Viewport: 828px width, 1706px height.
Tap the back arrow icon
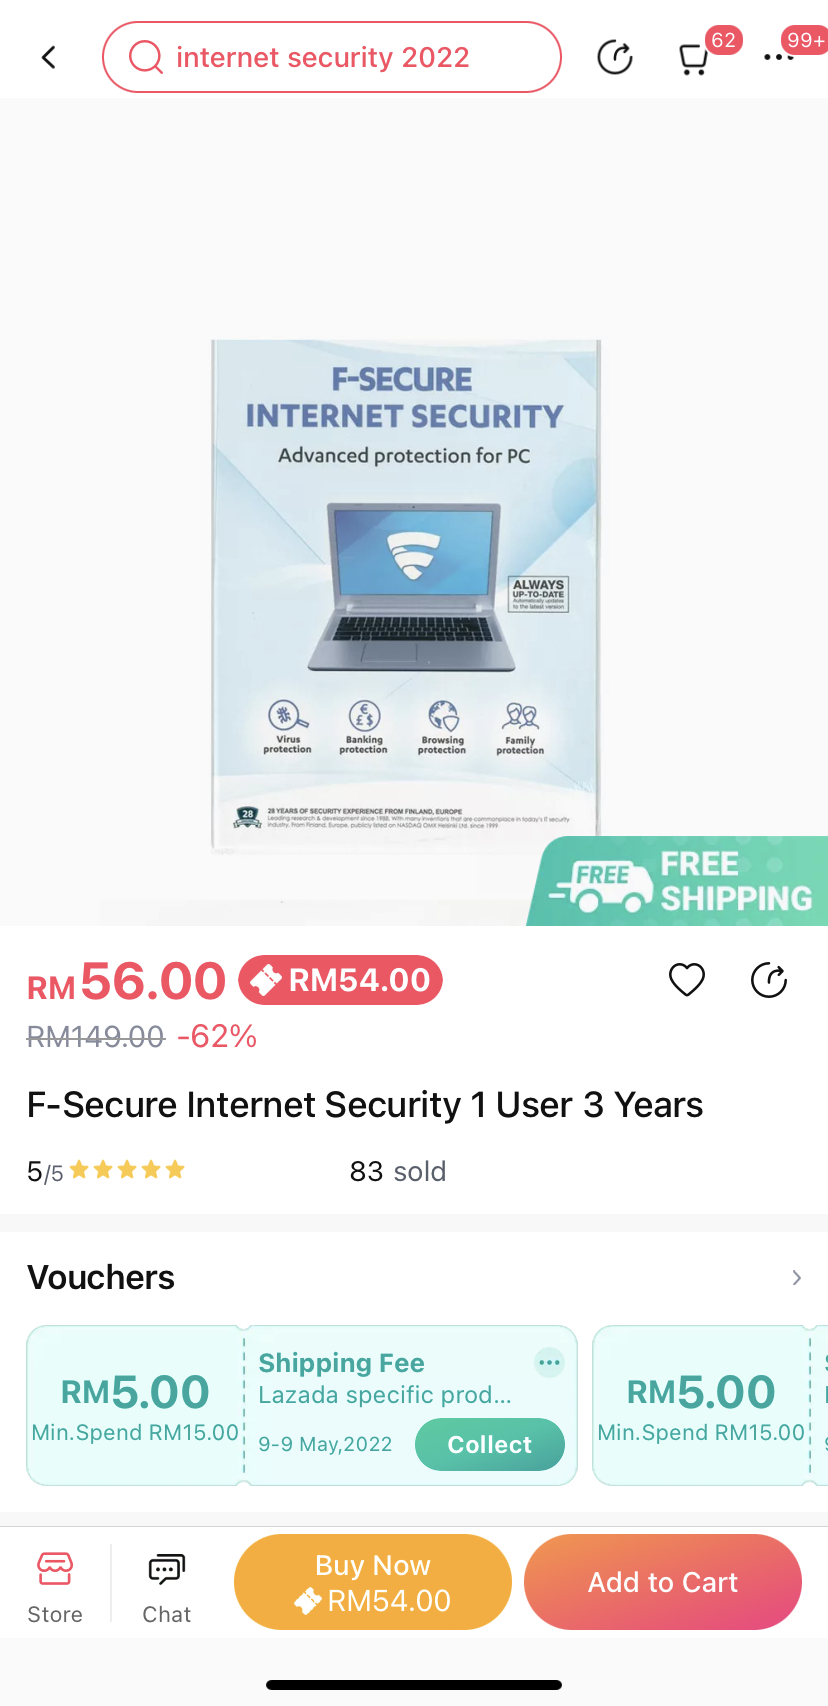(49, 58)
